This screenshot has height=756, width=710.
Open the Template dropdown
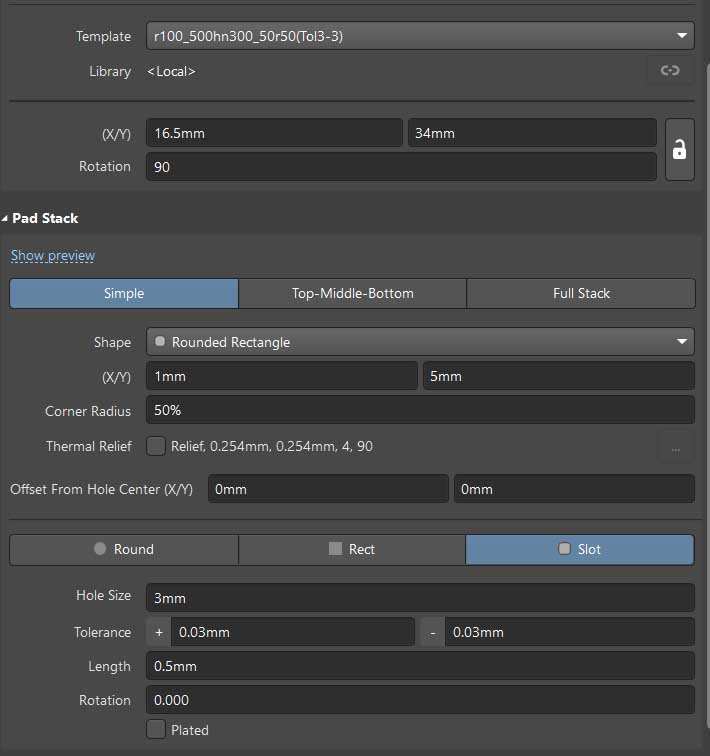tap(420, 36)
